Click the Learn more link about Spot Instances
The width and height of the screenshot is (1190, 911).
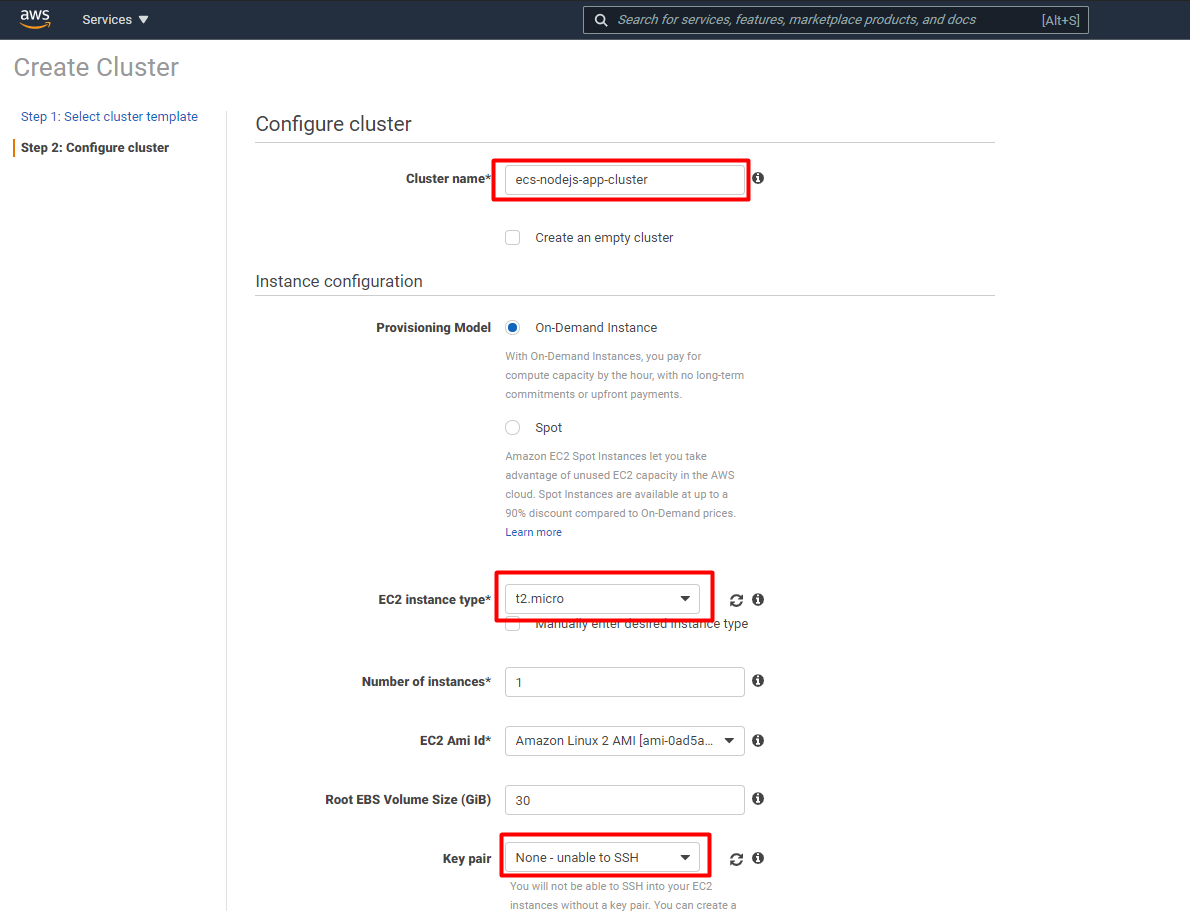pos(533,531)
